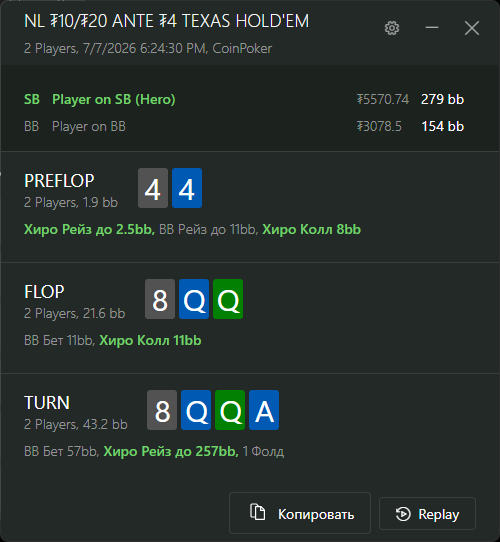Minimize the hand history window
500x542 pixels.
[x=432, y=28]
